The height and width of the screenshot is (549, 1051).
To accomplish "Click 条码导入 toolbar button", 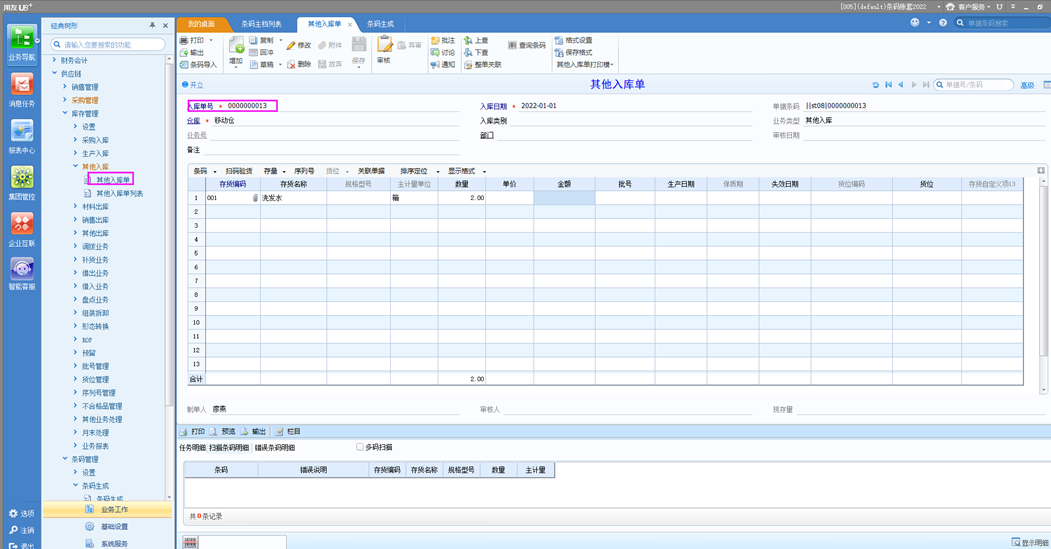I will click(x=198, y=64).
